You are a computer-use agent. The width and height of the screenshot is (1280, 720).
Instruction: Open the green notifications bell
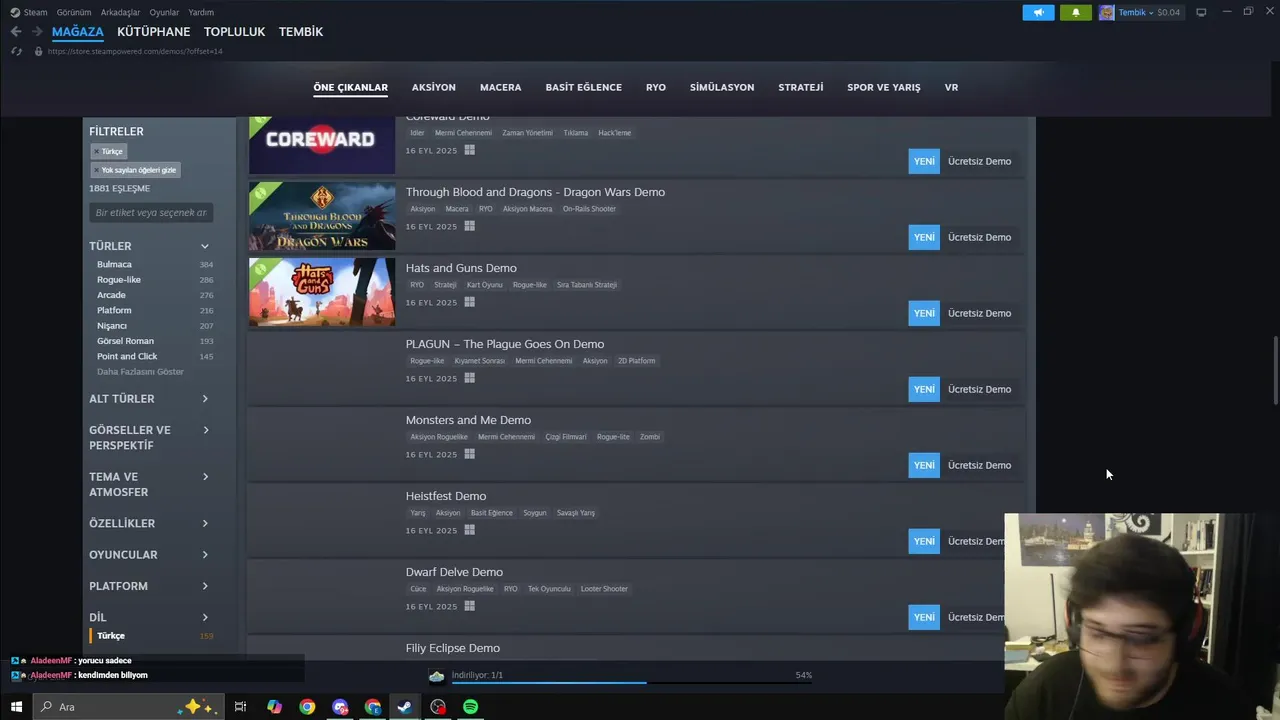pyautogui.click(x=1076, y=12)
